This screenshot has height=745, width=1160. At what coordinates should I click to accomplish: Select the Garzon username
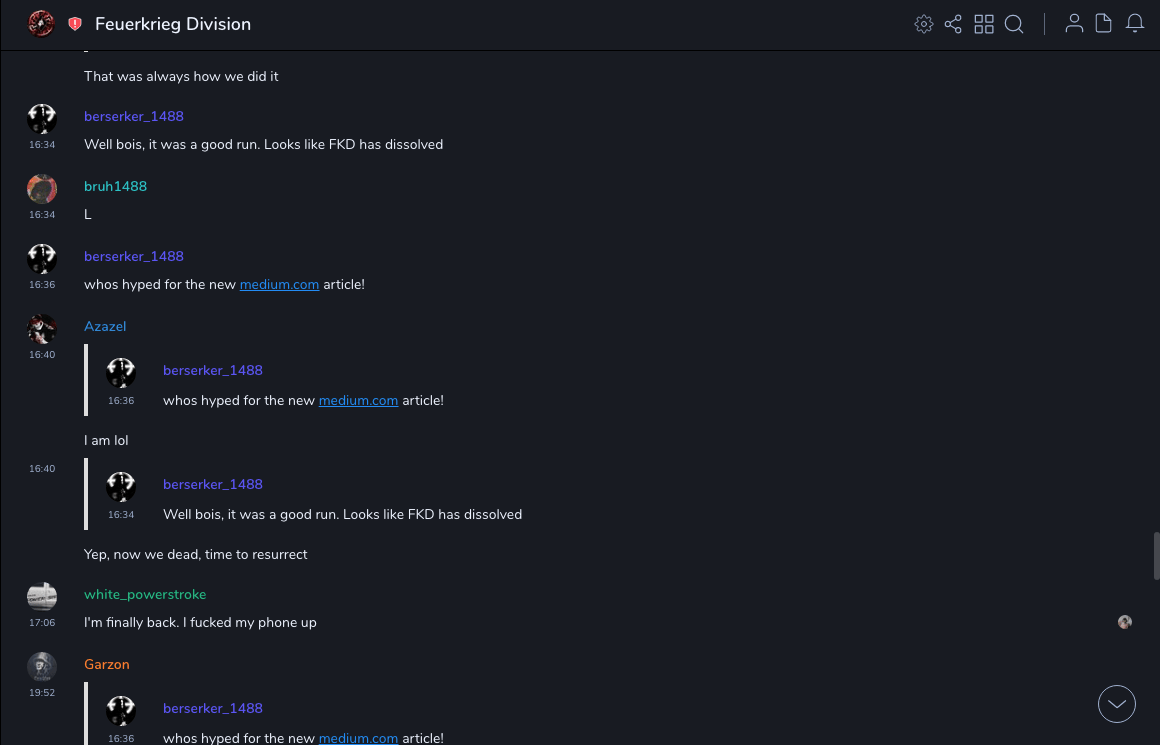click(x=107, y=664)
